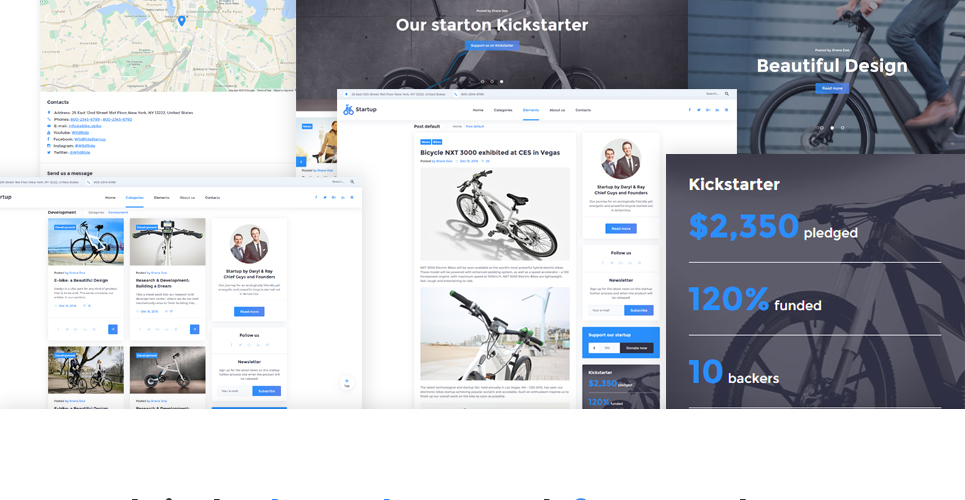The image size is (965, 500).
Task: Click blue arrow button on Research & Development card
Action: click(x=194, y=329)
